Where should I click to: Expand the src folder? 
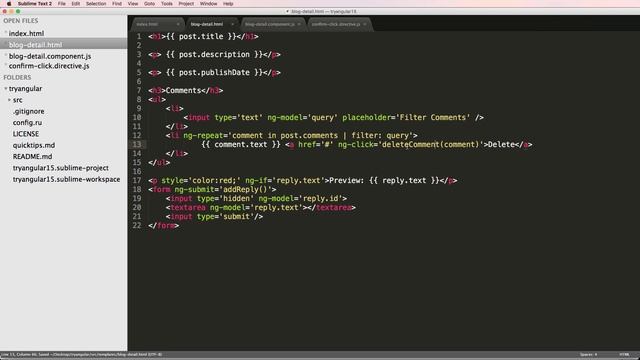[9, 100]
